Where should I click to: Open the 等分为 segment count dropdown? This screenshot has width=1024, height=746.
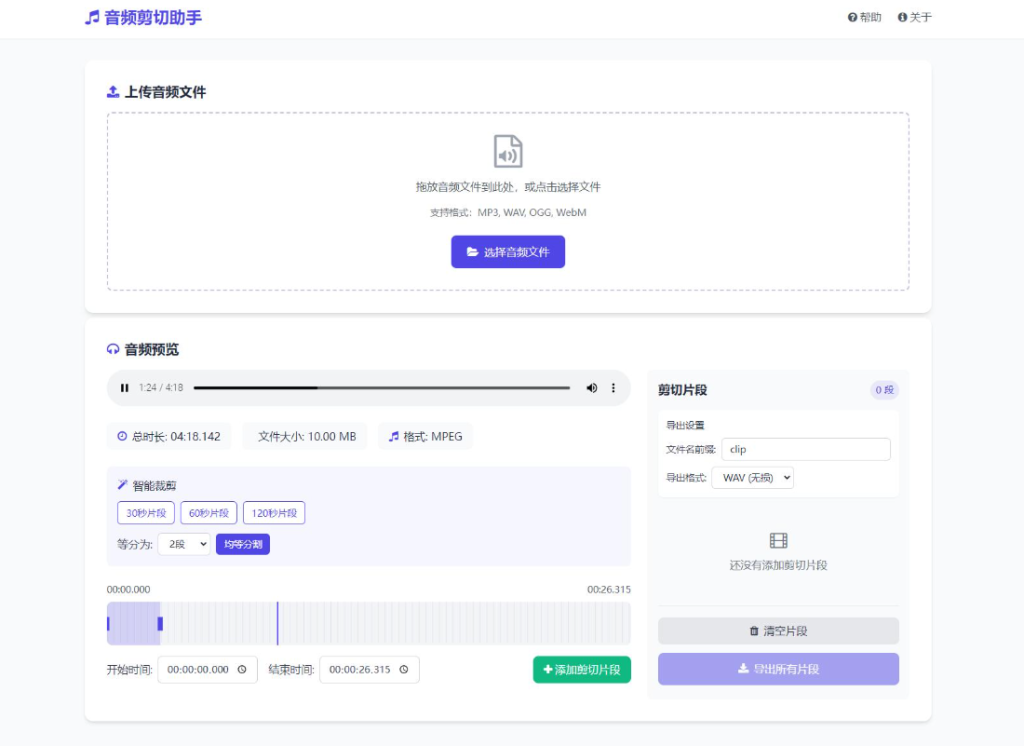pyautogui.click(x=184, y=545)
